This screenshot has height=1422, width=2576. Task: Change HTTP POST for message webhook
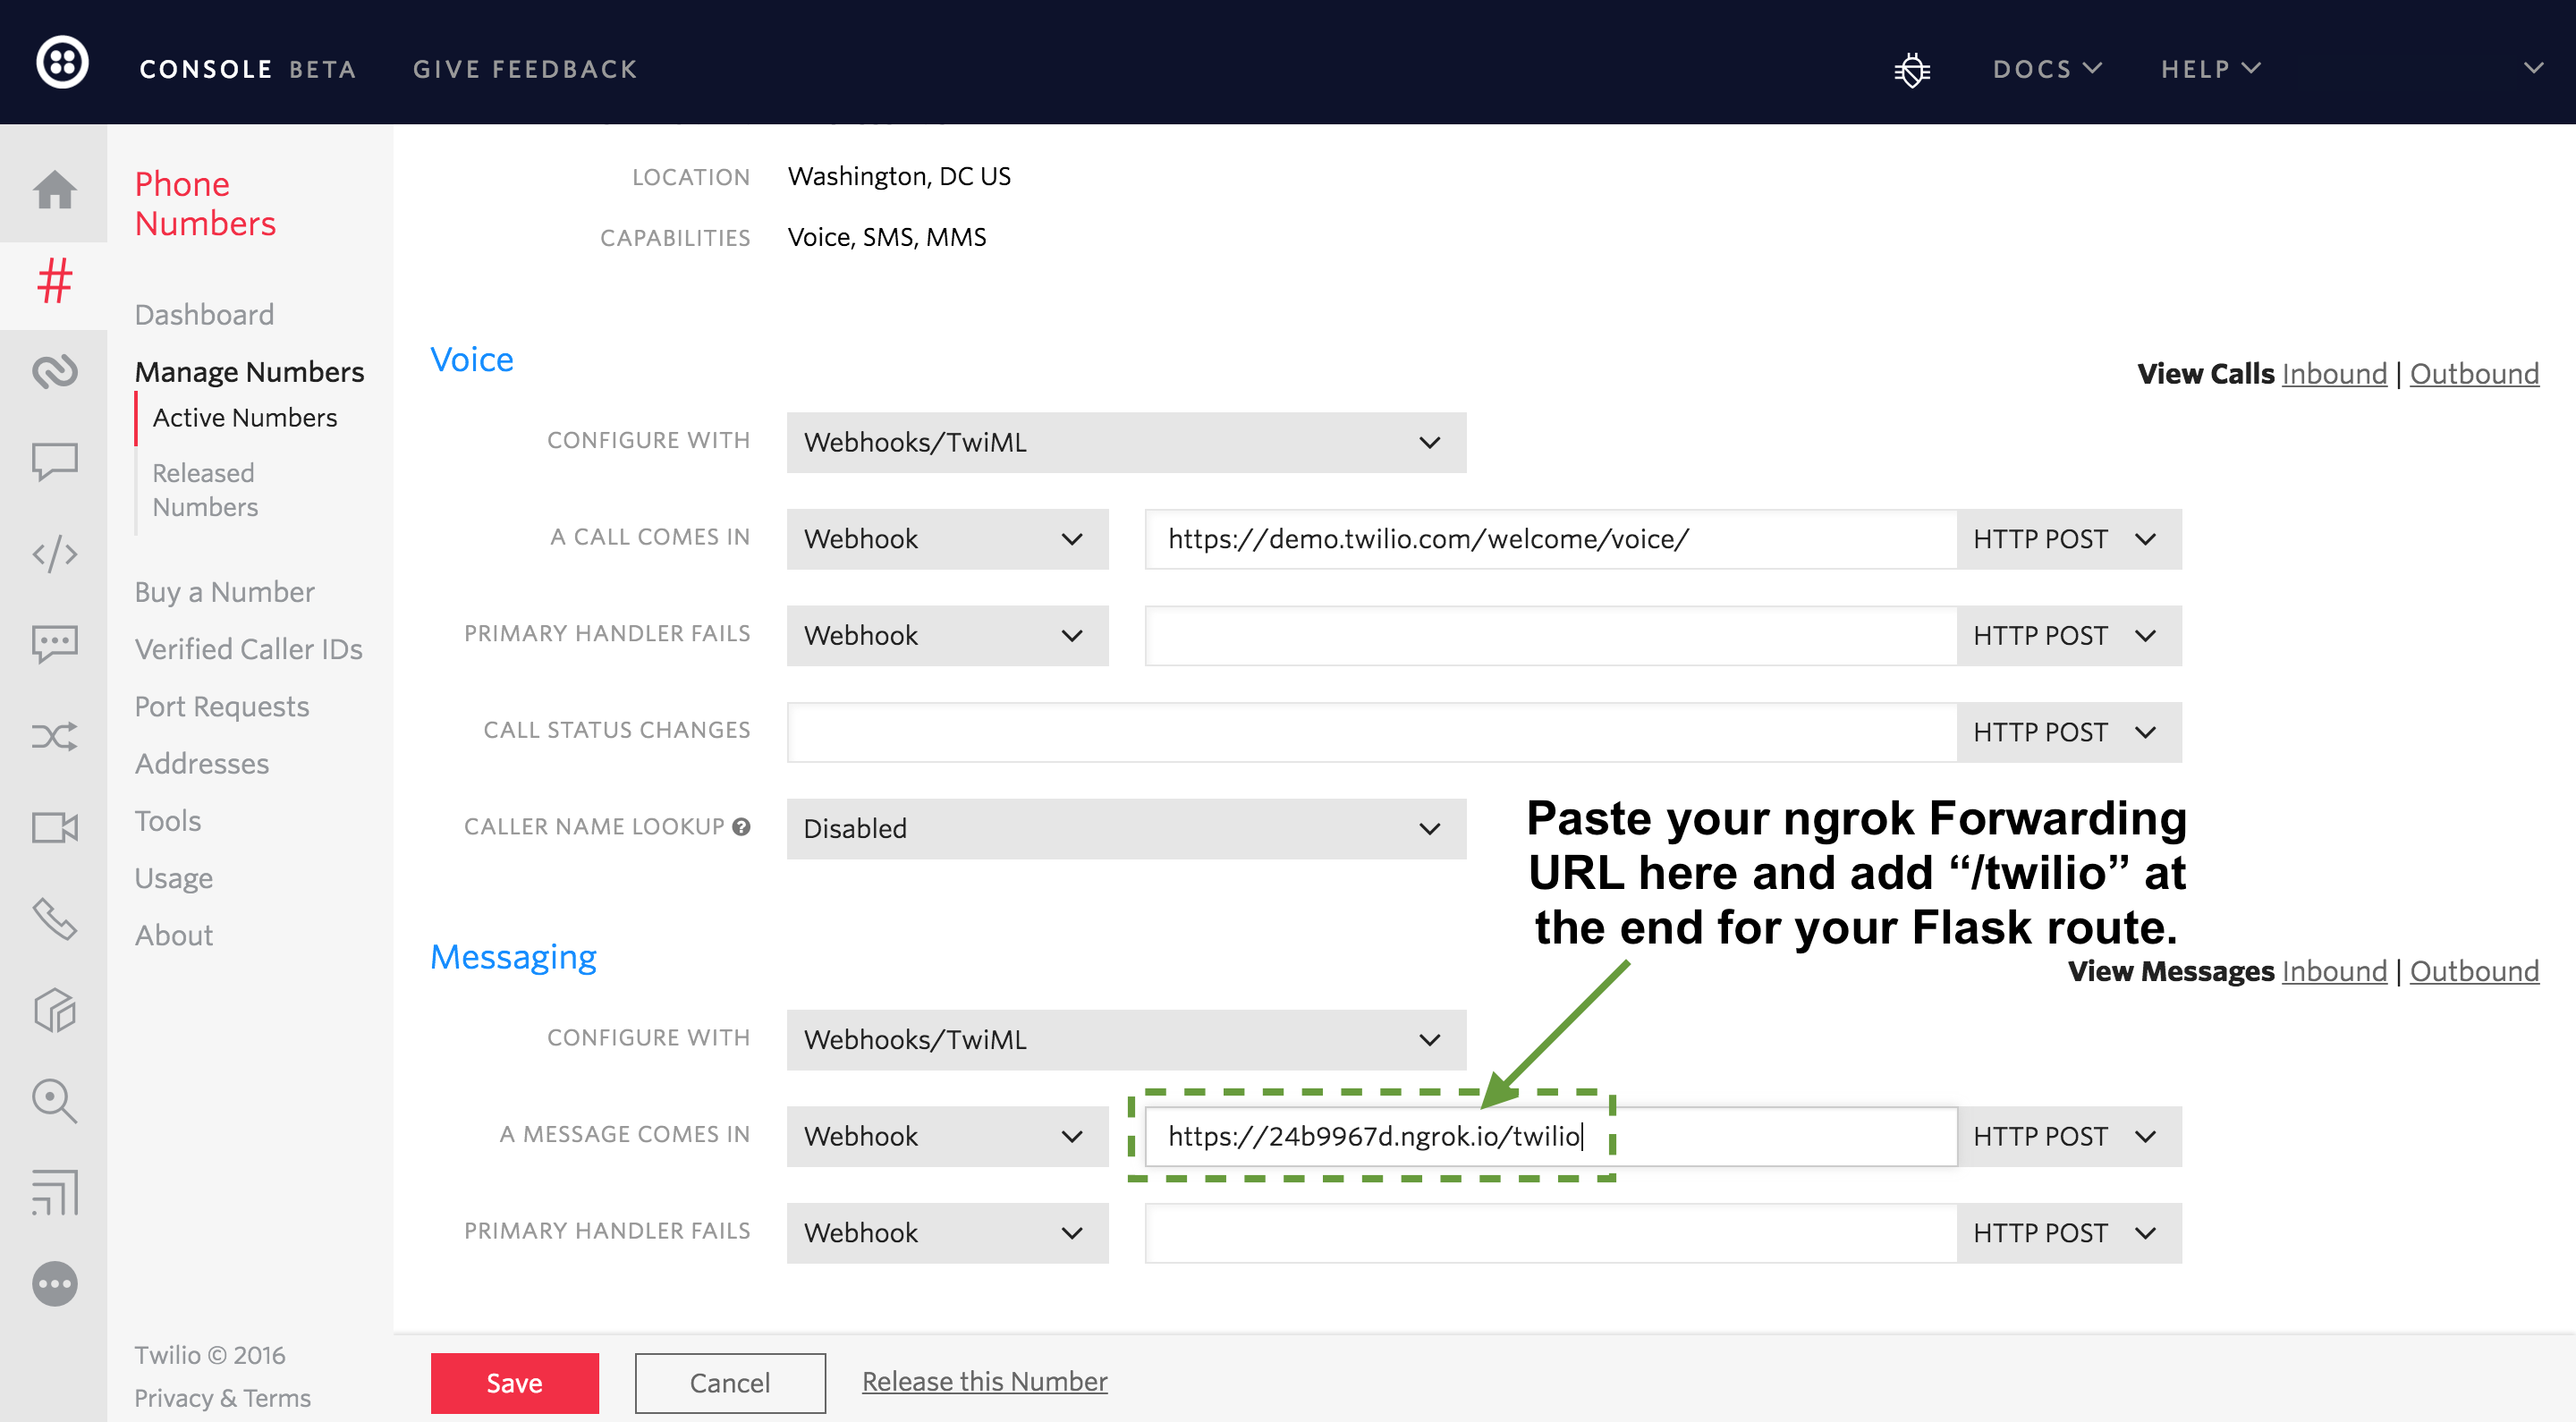point(2066,1136)
